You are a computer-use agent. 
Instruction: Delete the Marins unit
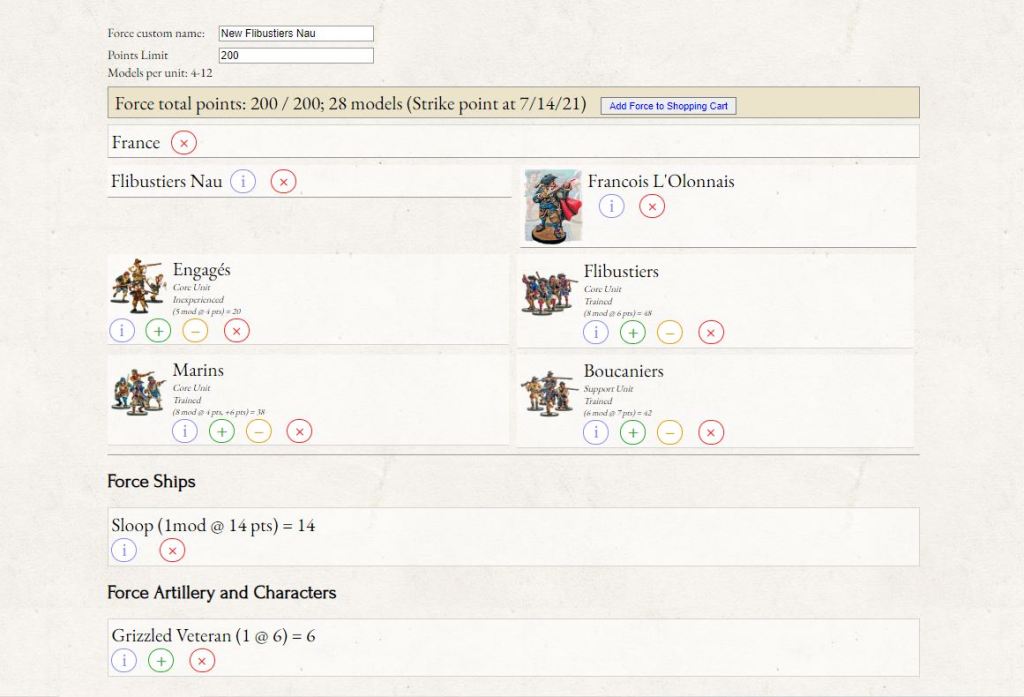click(x=299, y=431)
